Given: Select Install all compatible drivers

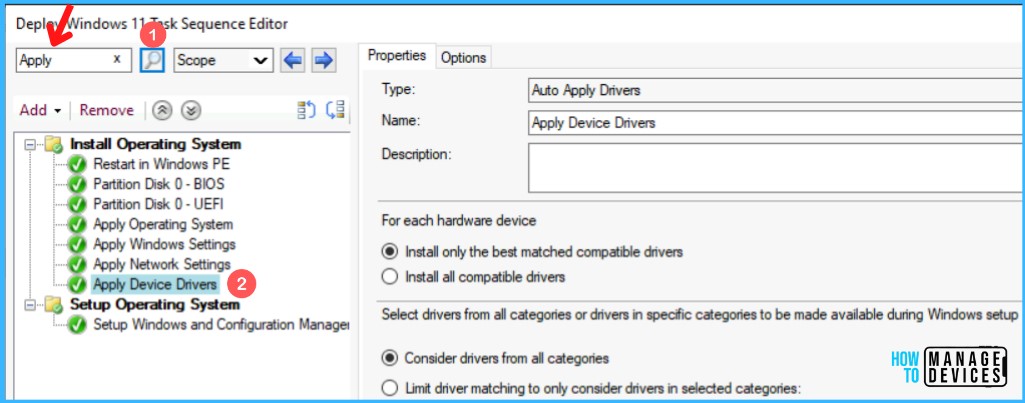Looking at the screenshot, I should tap(390, 277).
